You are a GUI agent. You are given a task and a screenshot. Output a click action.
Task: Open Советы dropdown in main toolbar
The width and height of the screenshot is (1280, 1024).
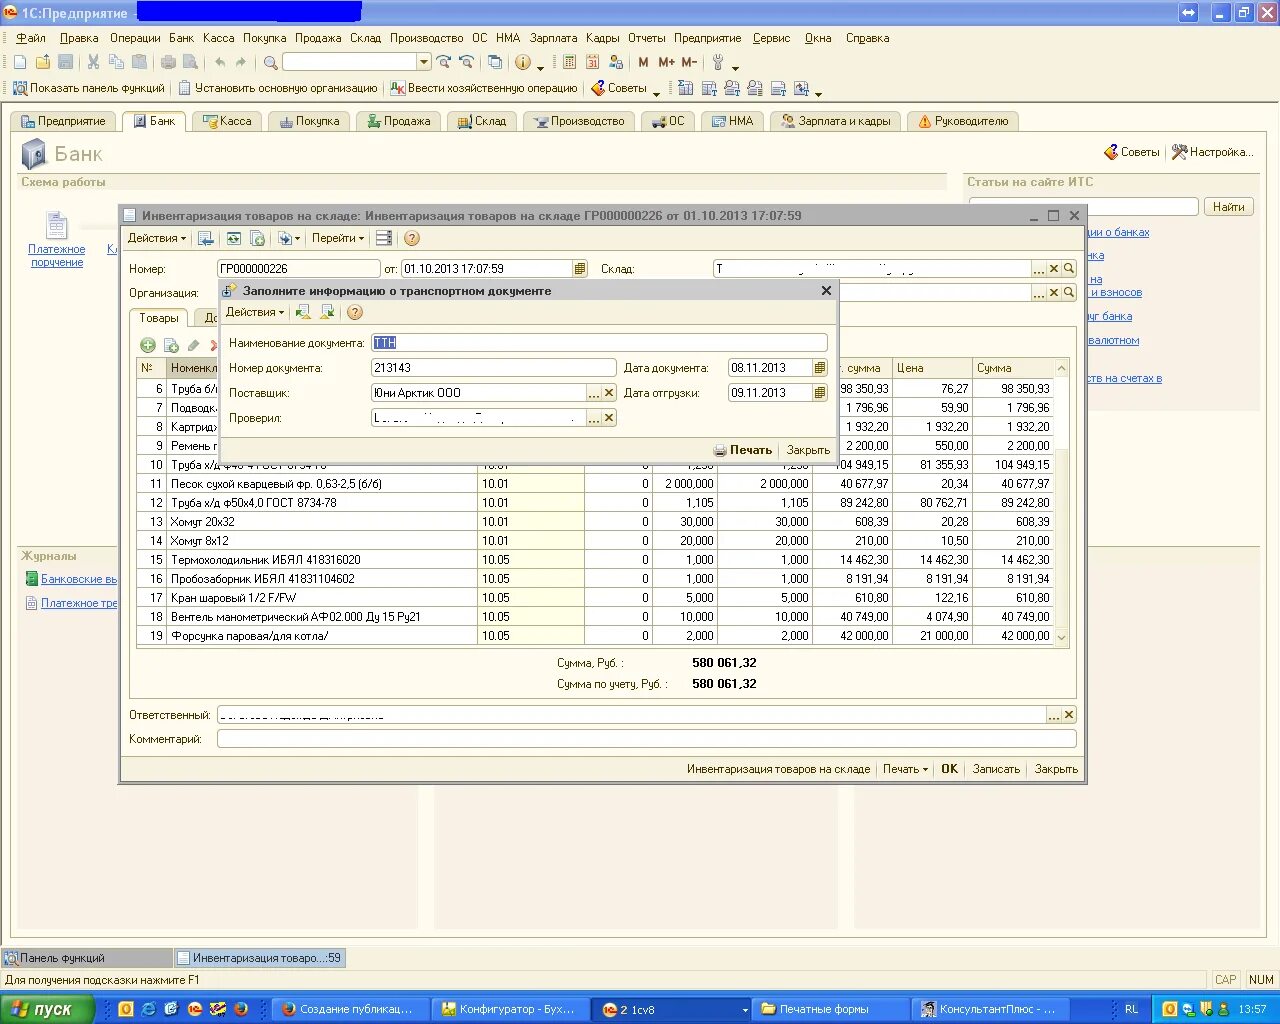[x=626, y=88]
